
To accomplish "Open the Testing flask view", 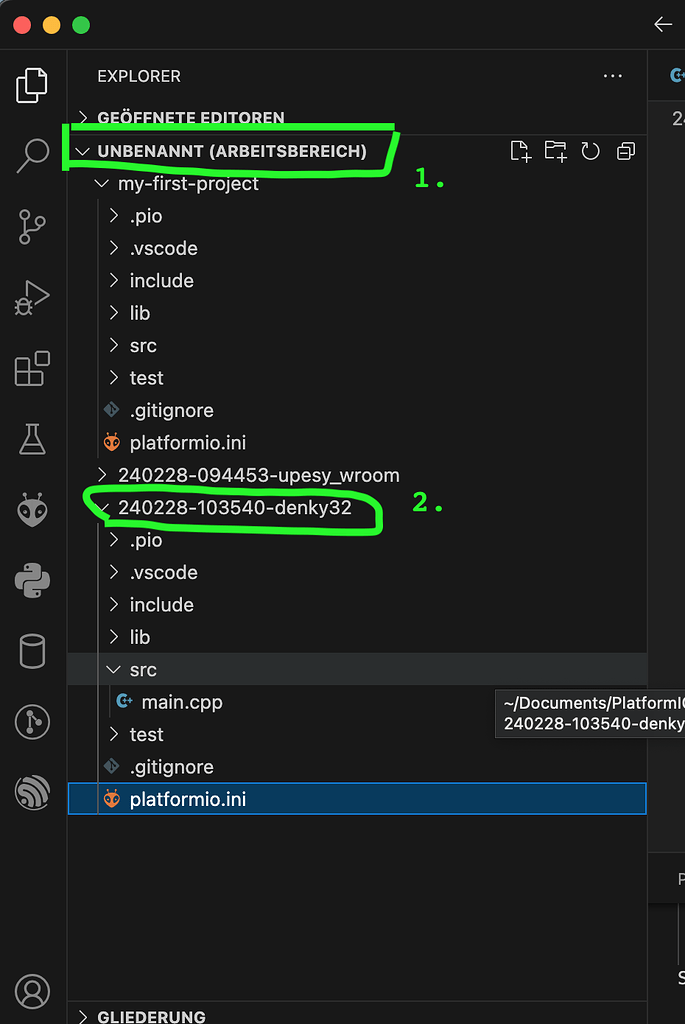I will coord(32,439).
